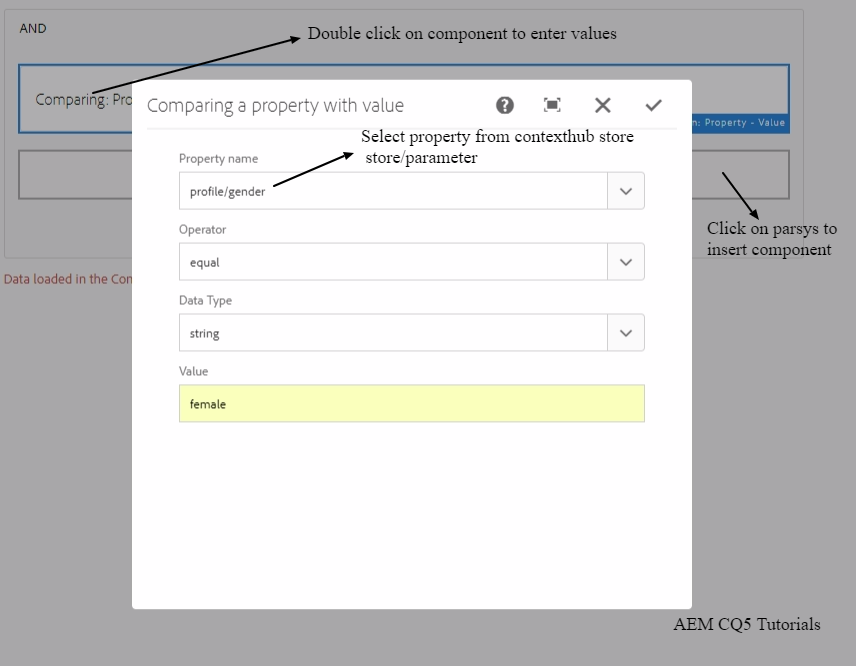Open the Data Type dropdown
Screen dimensions: 856x666
point(626,332)
